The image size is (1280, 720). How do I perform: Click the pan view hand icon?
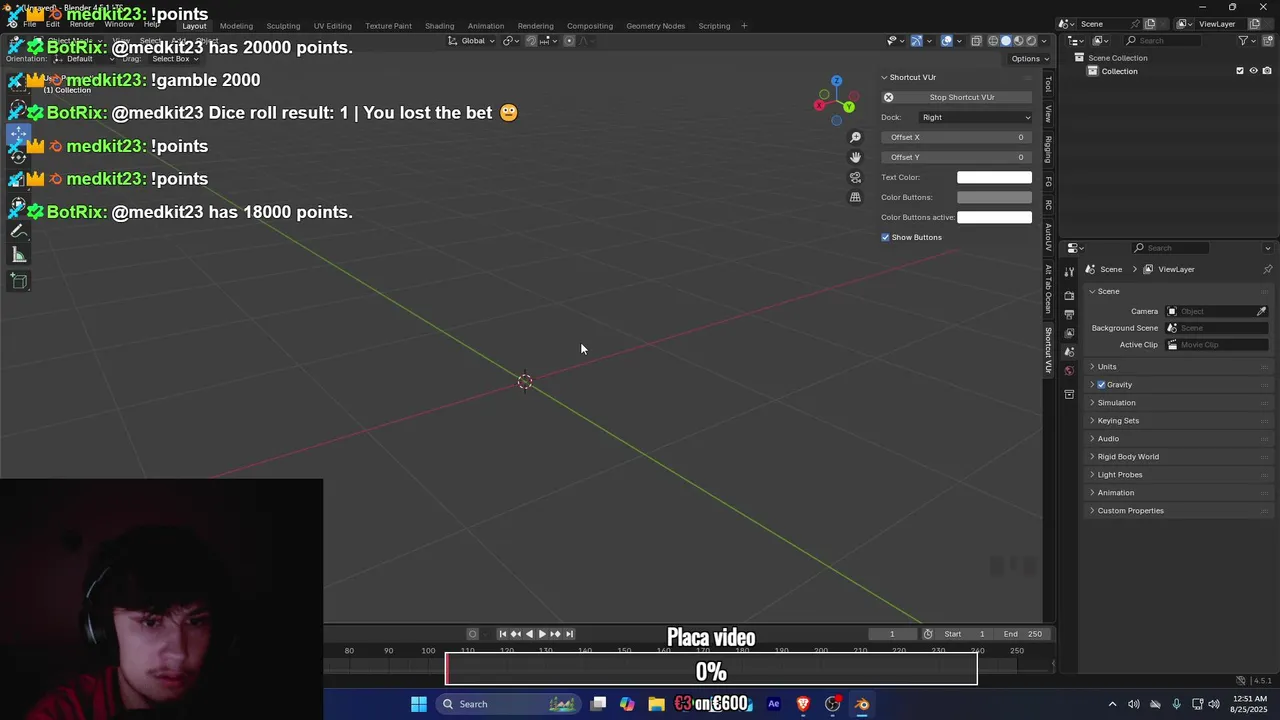pos(855,157)
